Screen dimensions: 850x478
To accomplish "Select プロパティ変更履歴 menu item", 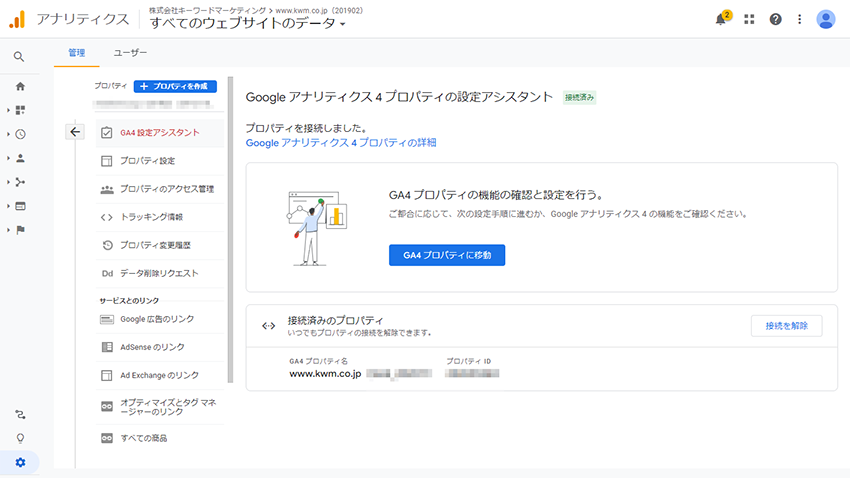I will tap(159, 245).
